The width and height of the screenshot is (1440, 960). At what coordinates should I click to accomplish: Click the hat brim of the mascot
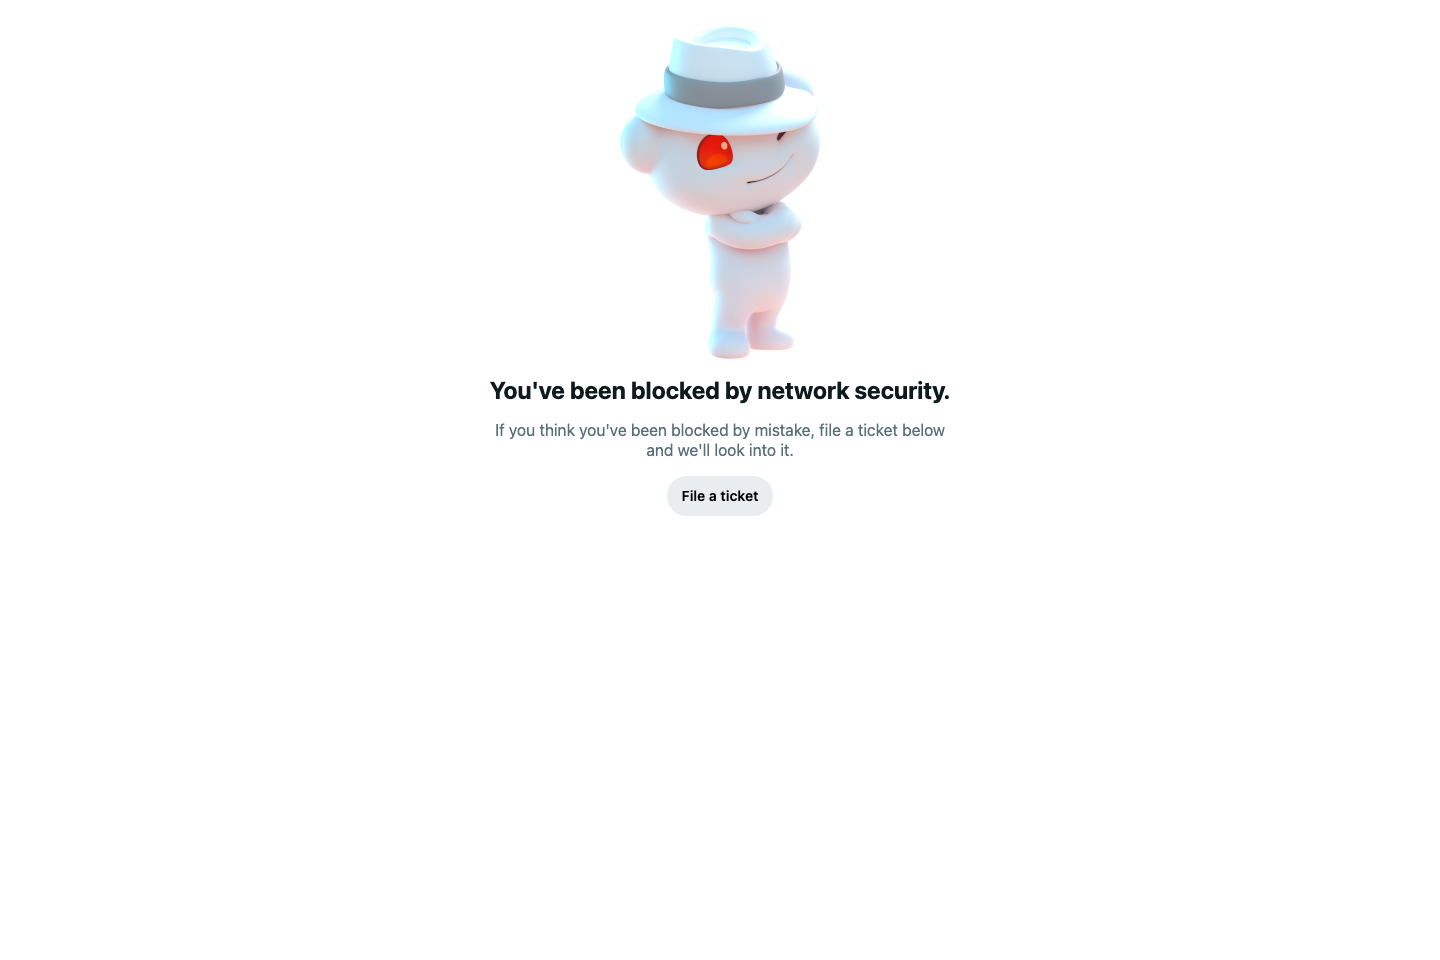726,108
